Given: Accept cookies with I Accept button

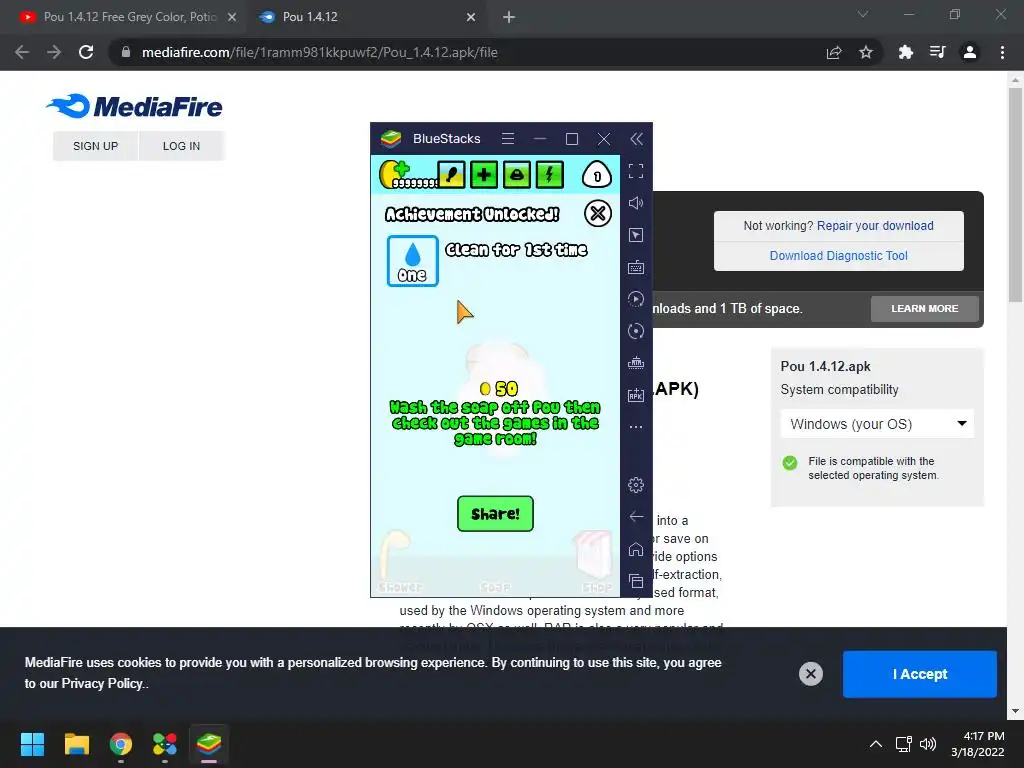Looking at the screenshot, I should (x=920, y=674).
